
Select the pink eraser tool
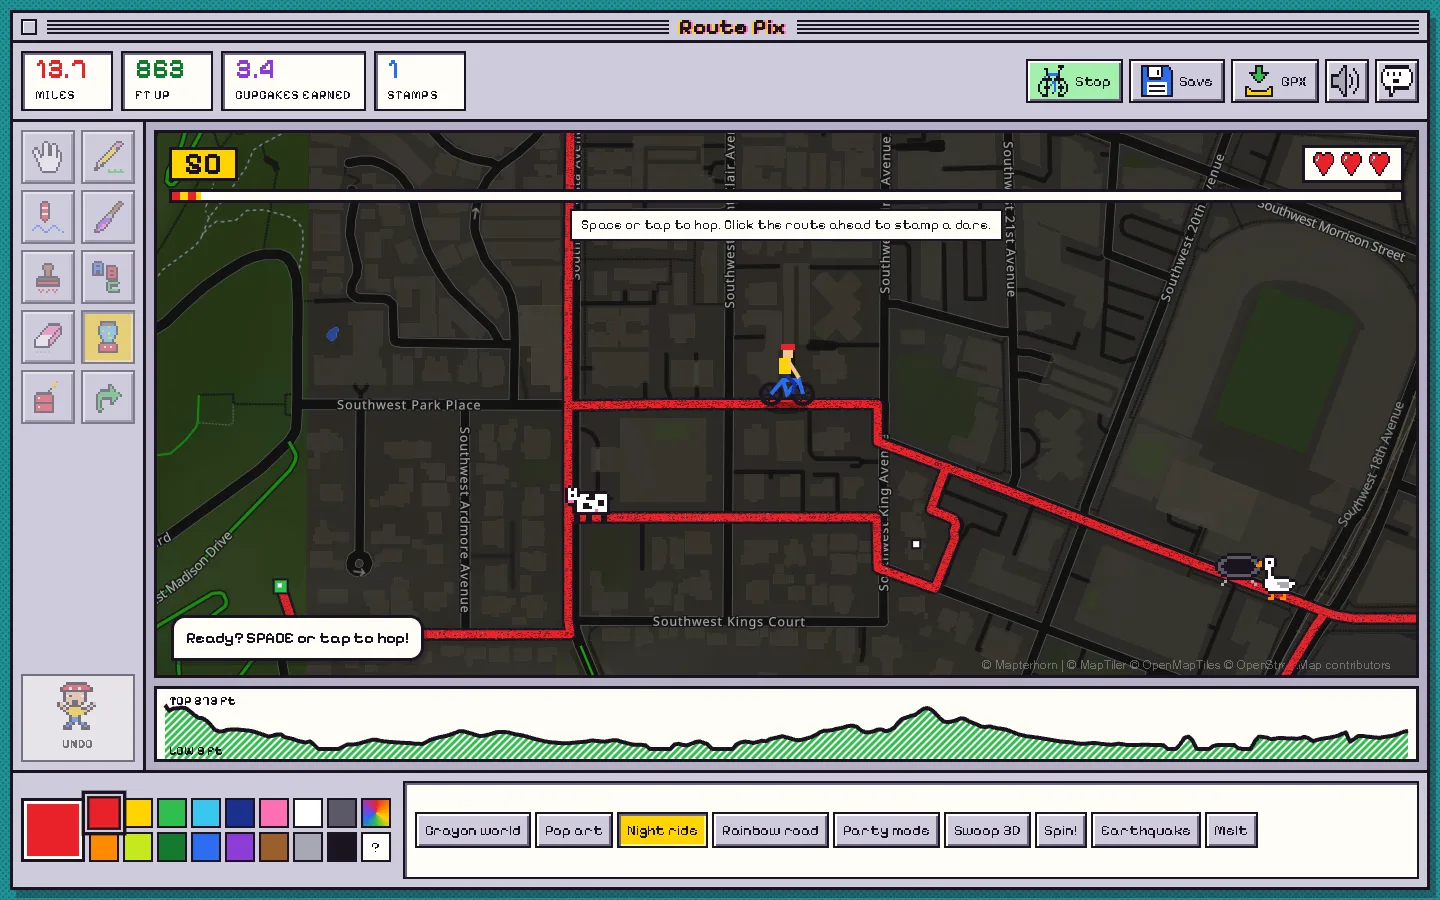point(48,338)
